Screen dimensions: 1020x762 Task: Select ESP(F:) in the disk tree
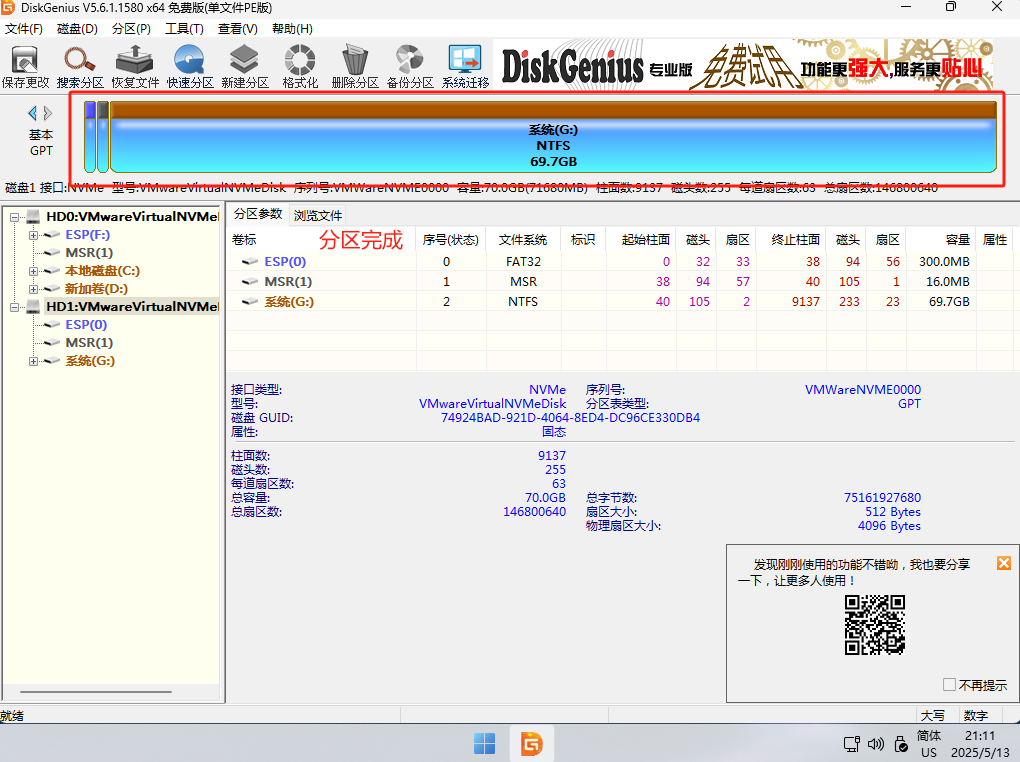point(88,235)
